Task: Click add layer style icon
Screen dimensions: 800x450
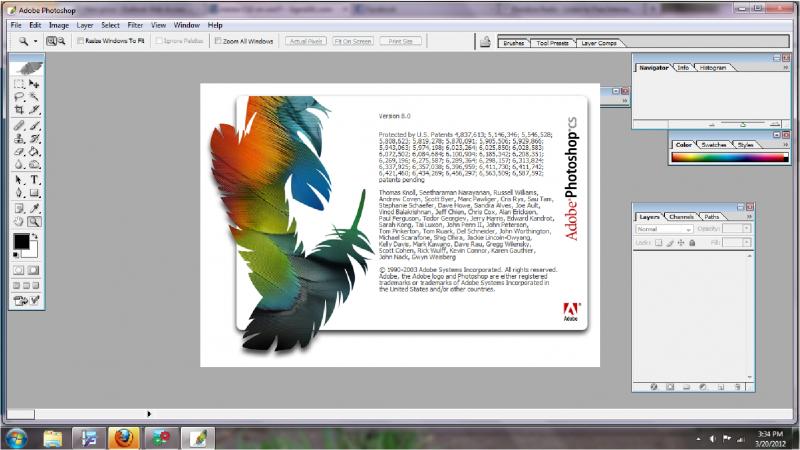Action: (654, 387)
